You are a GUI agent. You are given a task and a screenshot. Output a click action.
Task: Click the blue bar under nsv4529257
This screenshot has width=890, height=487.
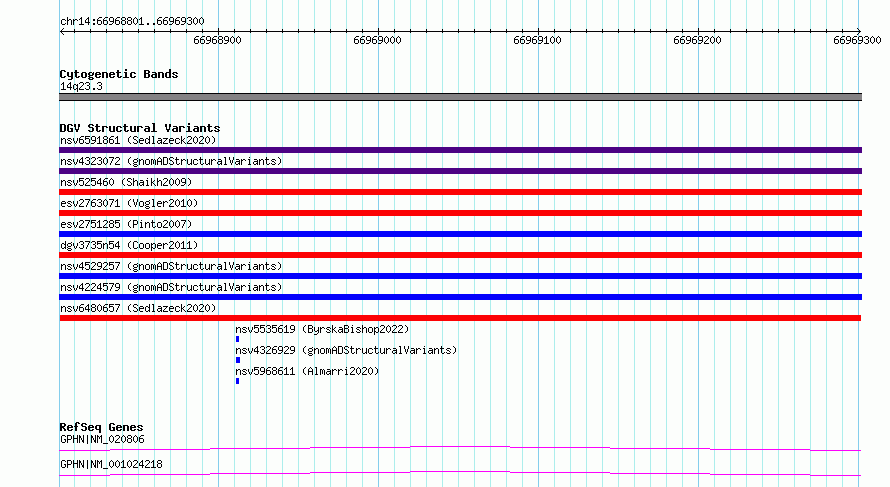coord(460,276)
